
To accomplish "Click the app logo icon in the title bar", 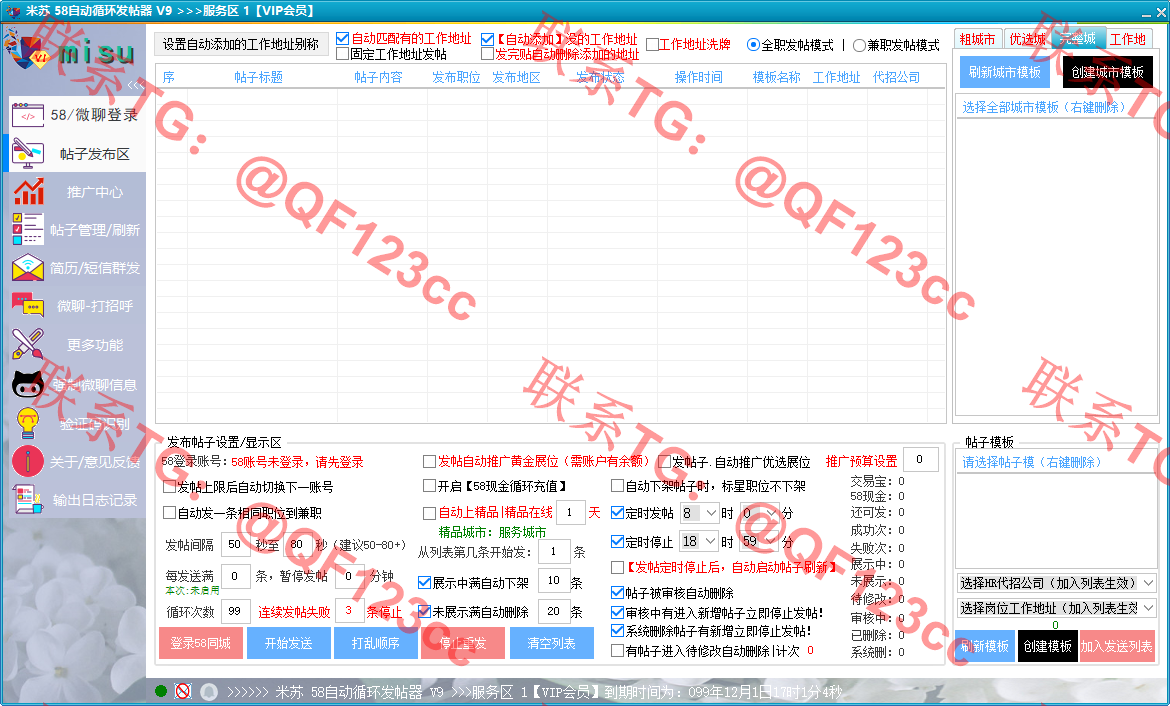I will (x=13, y=11).
